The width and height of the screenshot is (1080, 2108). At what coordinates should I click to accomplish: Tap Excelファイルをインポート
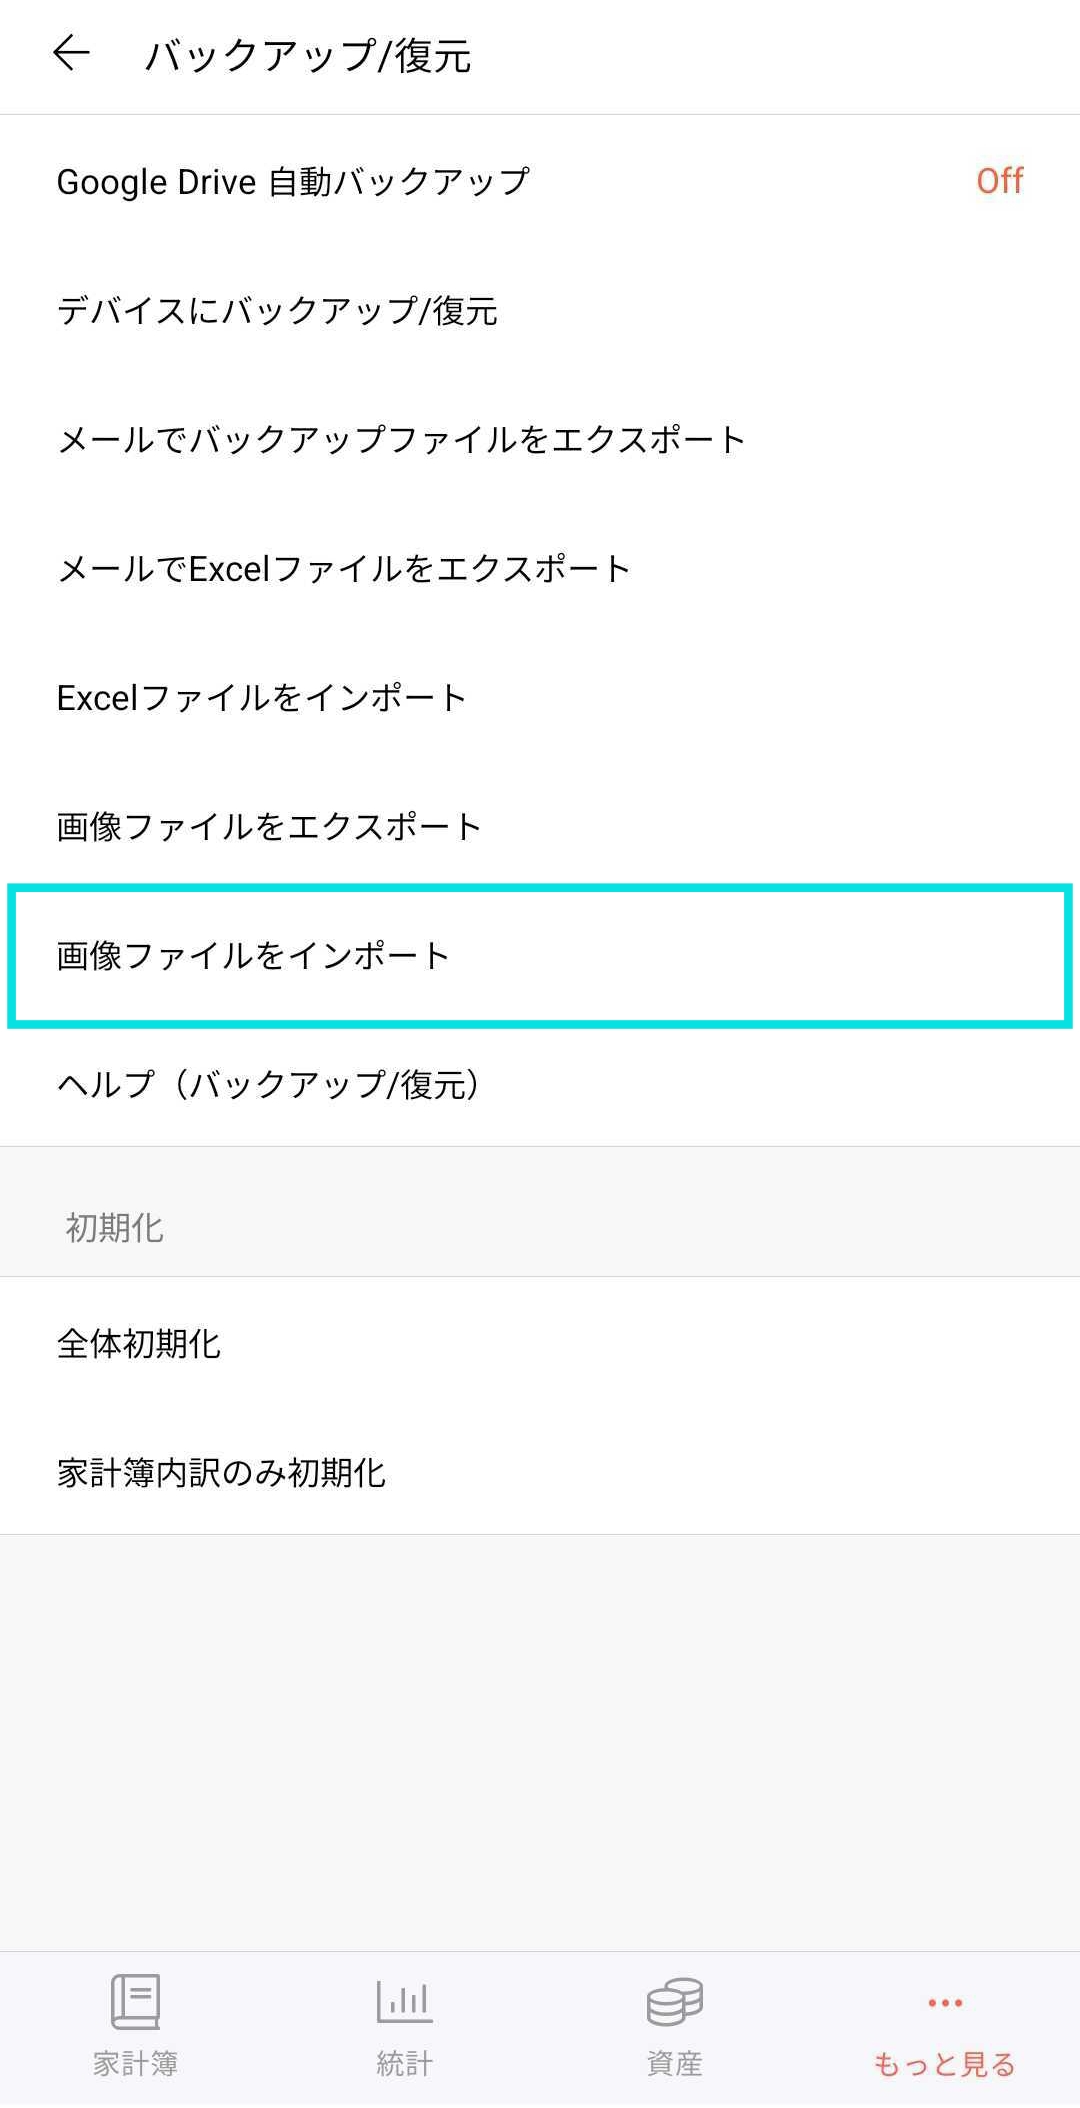tap(262, 698)
